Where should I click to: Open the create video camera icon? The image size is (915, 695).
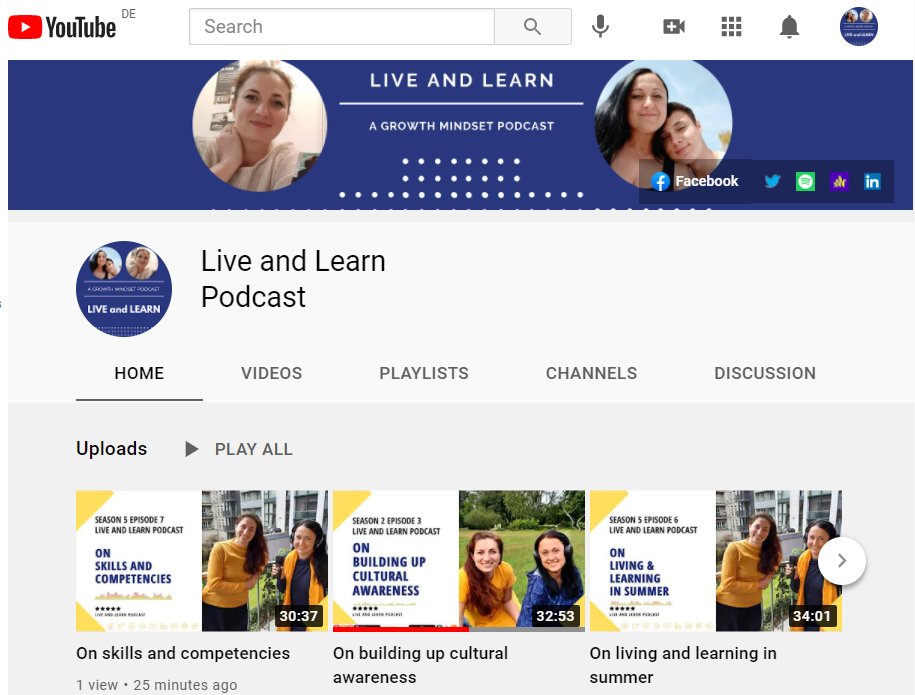tap(673, 27)
